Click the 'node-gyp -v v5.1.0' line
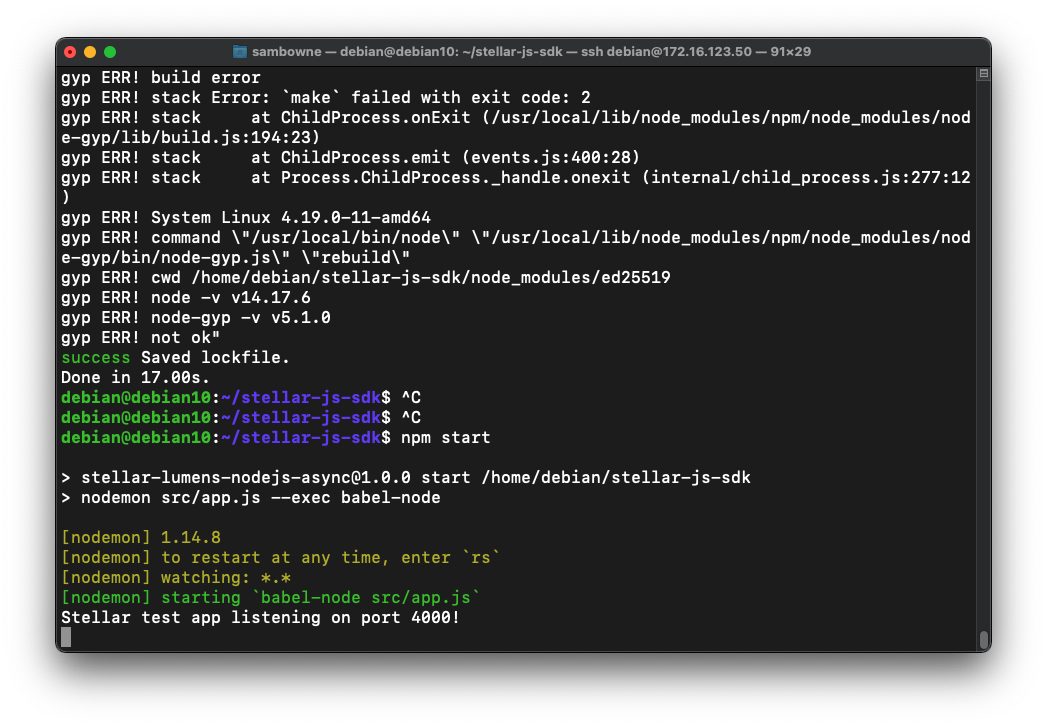The height and width of the screenshot is (726, 1047). (196, 318)
